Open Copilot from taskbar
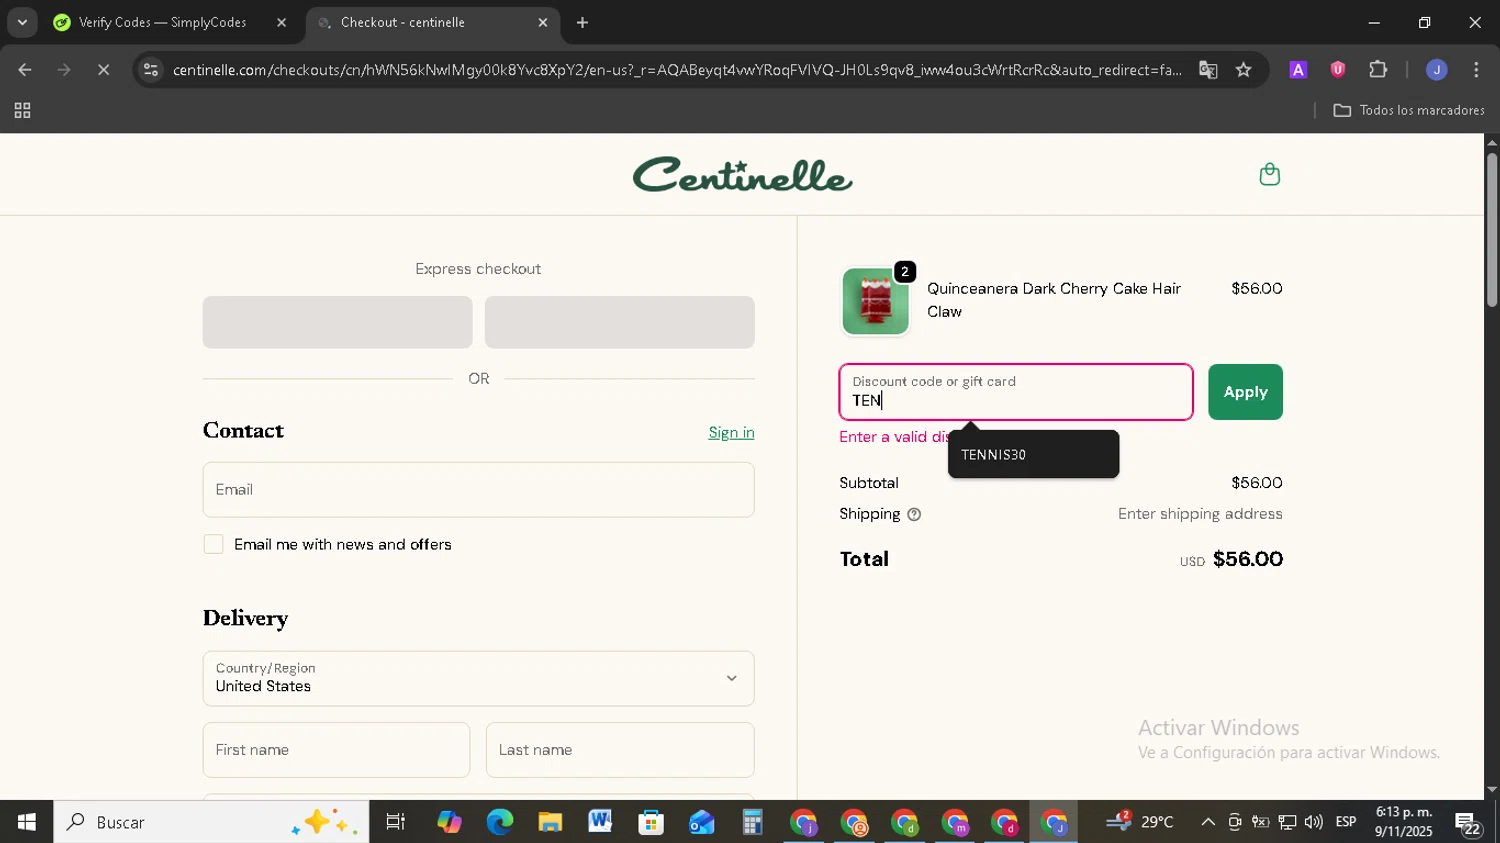This screenshot has height=843, width=1500. coord(449,822)
